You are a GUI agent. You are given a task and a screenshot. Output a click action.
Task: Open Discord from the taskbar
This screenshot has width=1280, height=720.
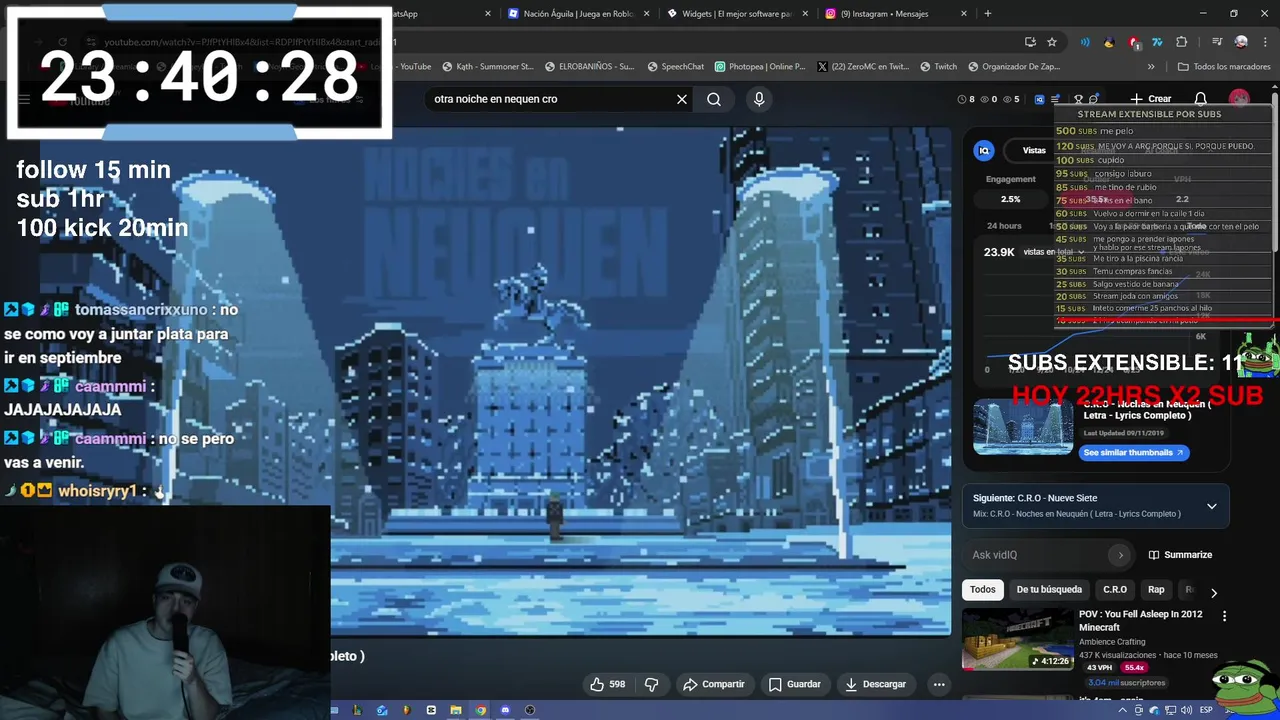point(505,710)
